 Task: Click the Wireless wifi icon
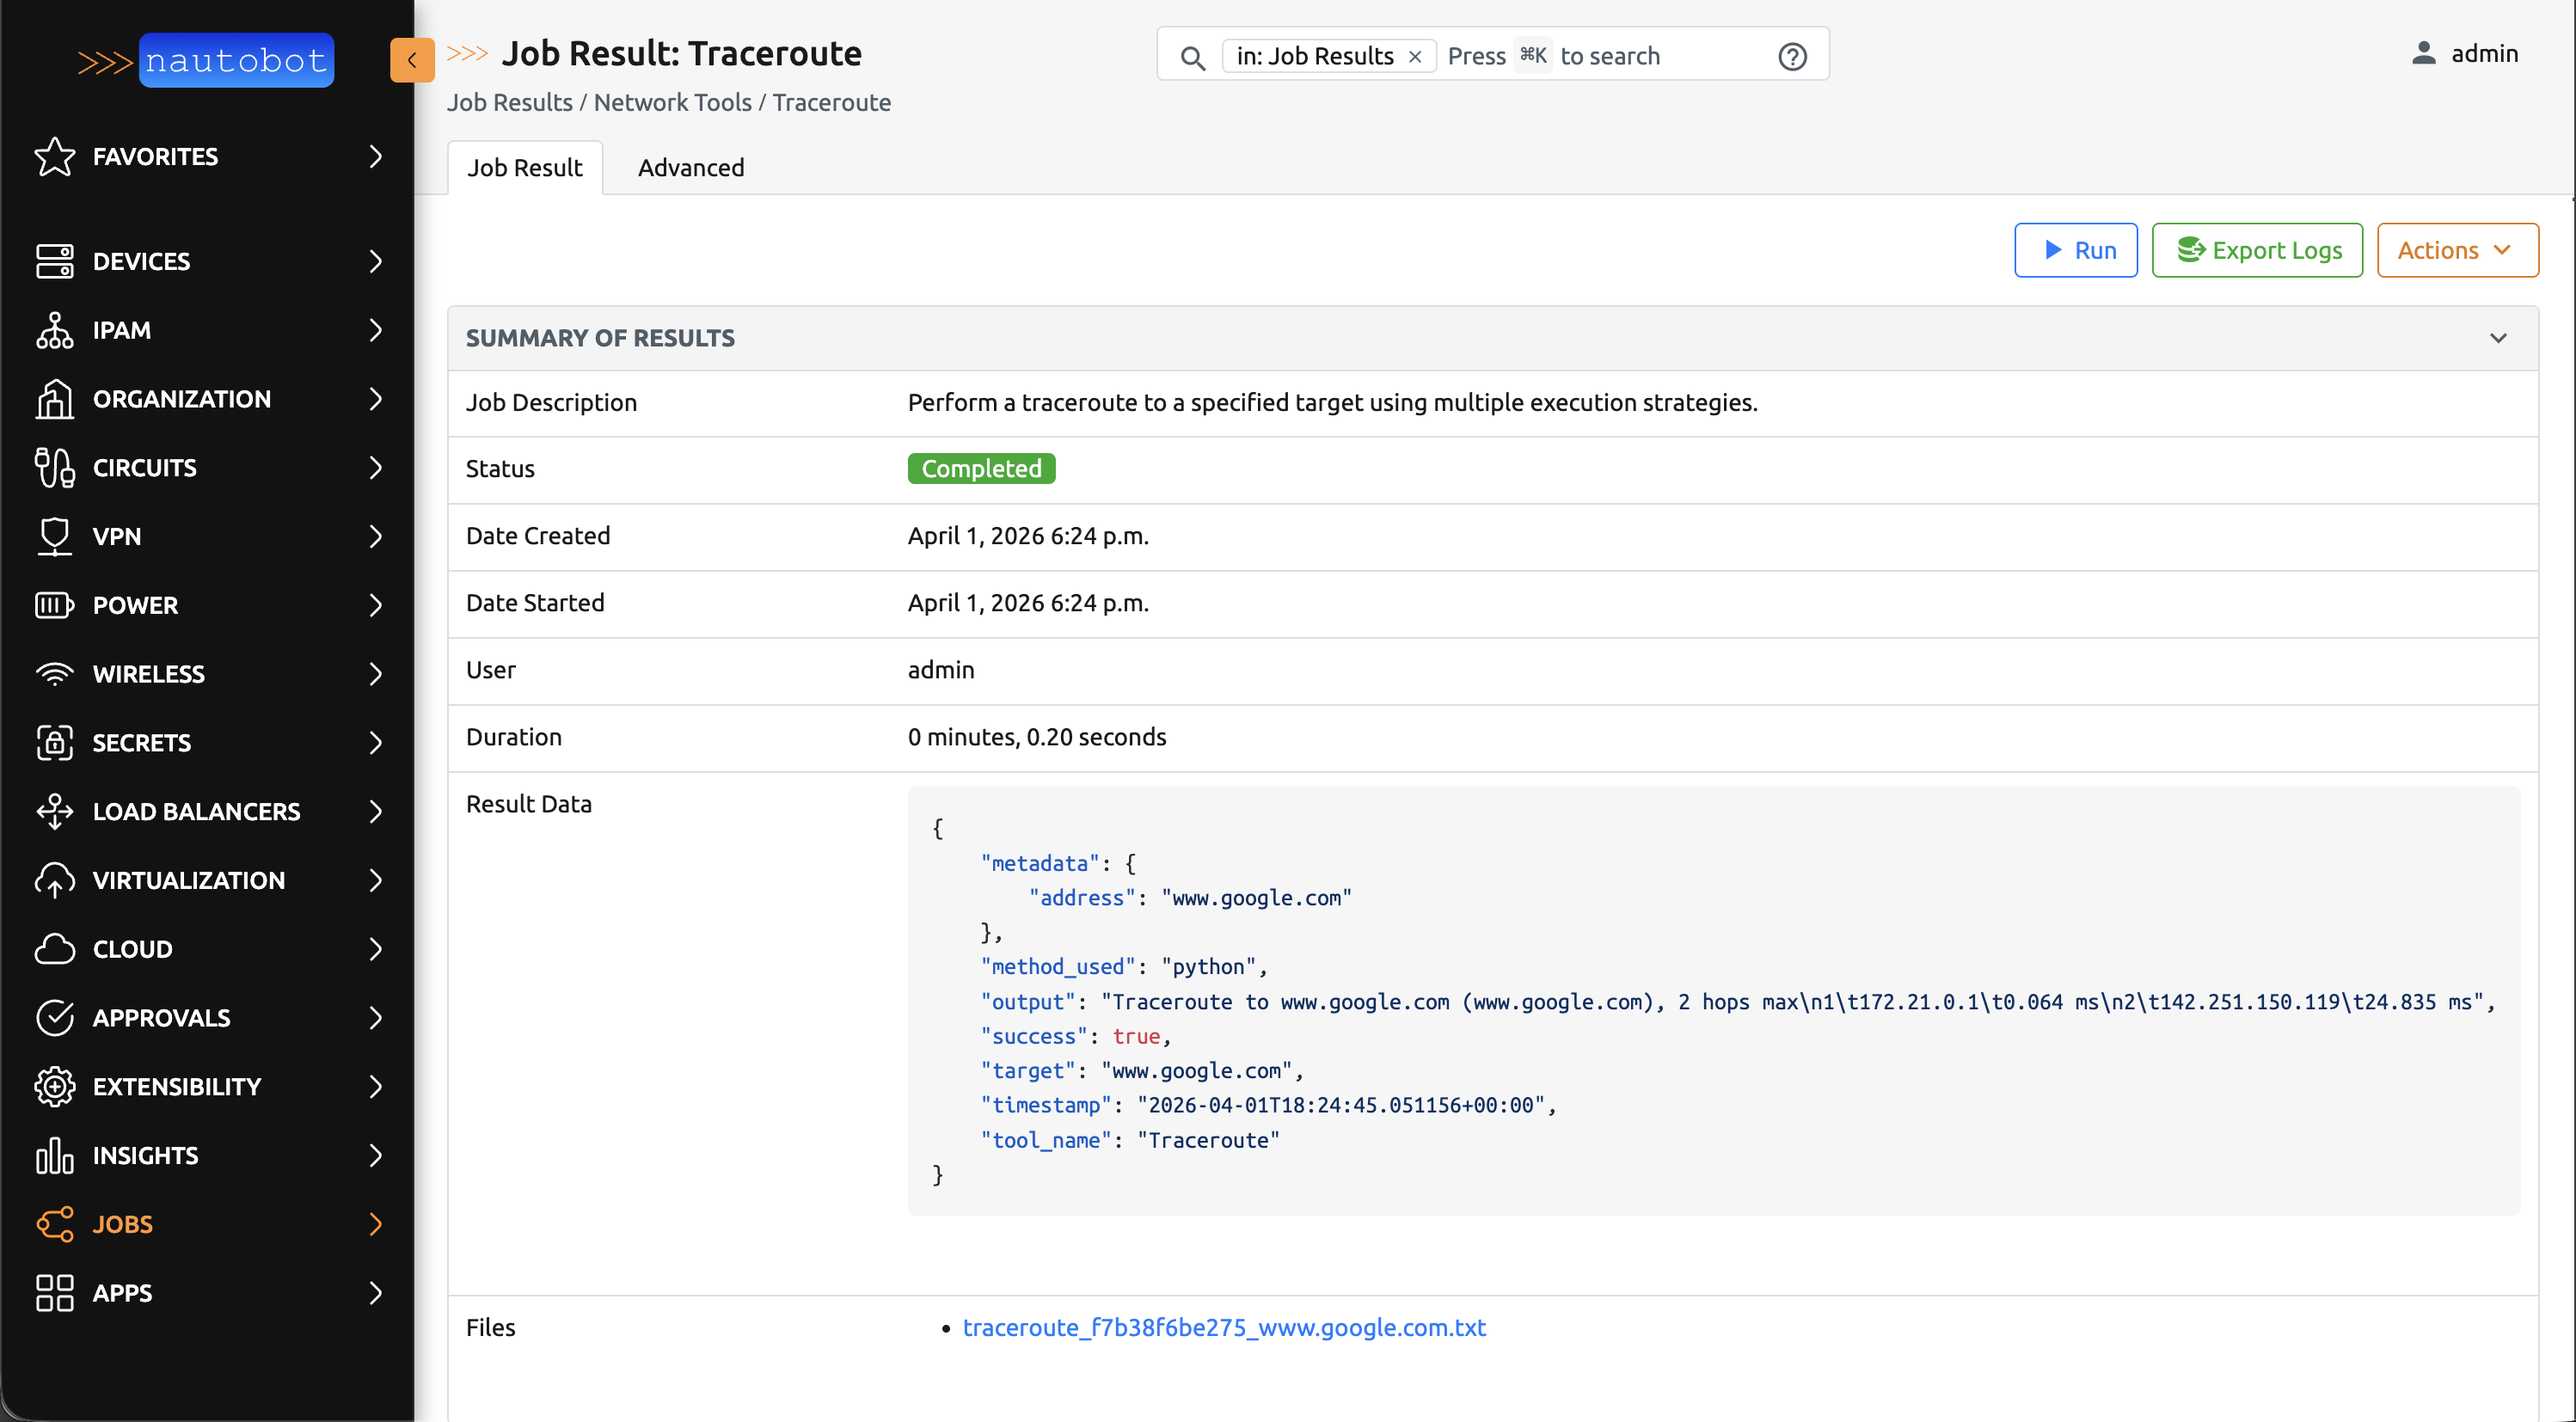click(x=54, y=674)
